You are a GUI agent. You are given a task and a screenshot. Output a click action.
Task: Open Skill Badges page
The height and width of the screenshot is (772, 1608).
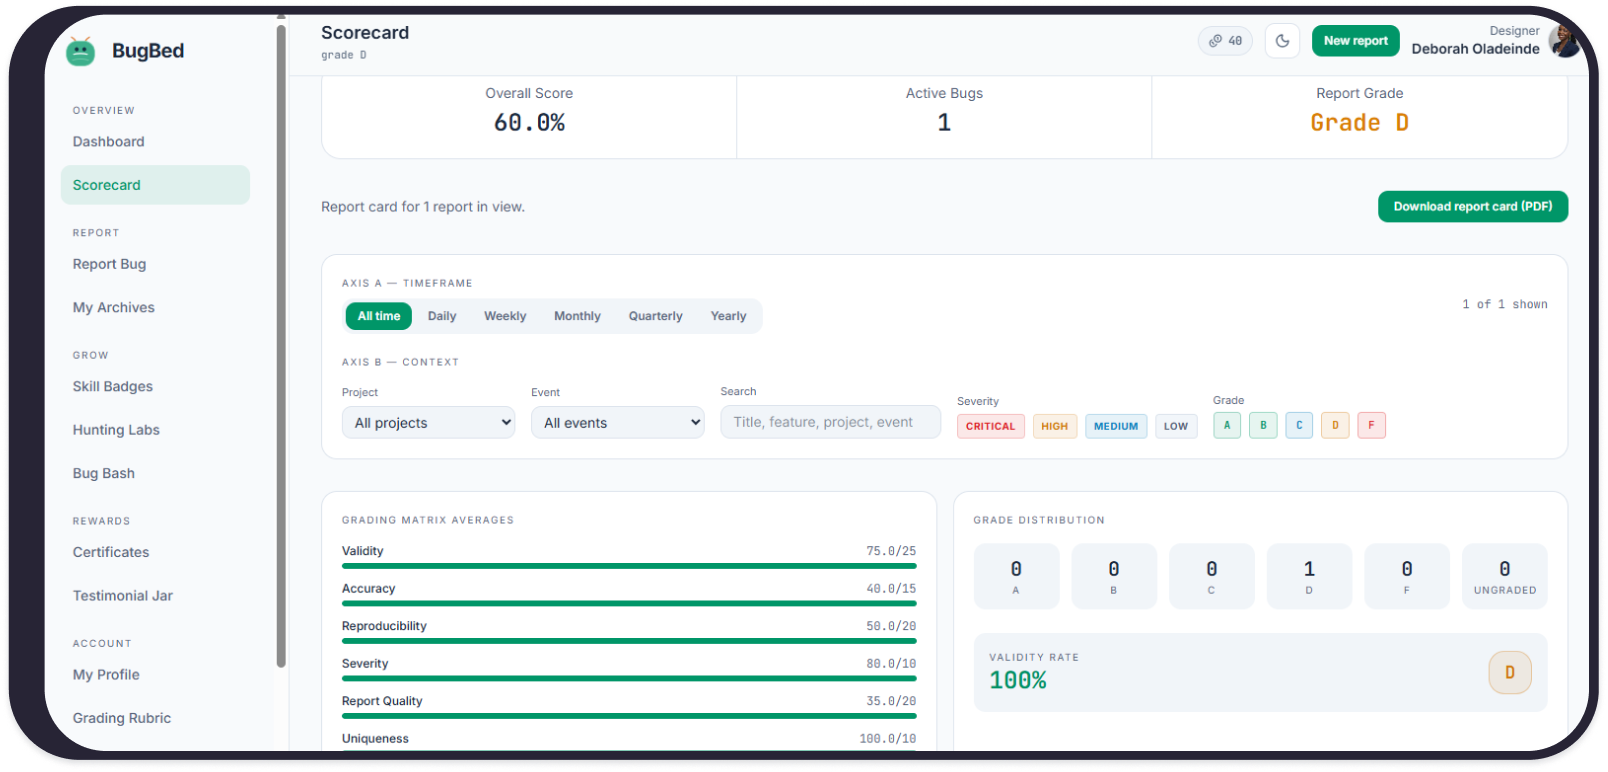(112, 387)
